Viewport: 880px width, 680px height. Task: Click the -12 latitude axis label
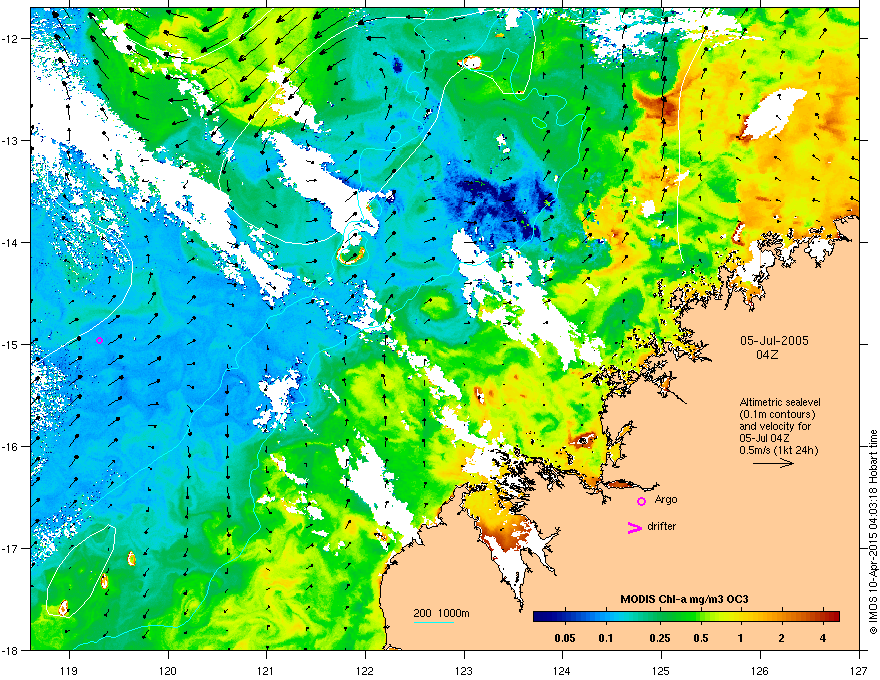click(10, 39)
